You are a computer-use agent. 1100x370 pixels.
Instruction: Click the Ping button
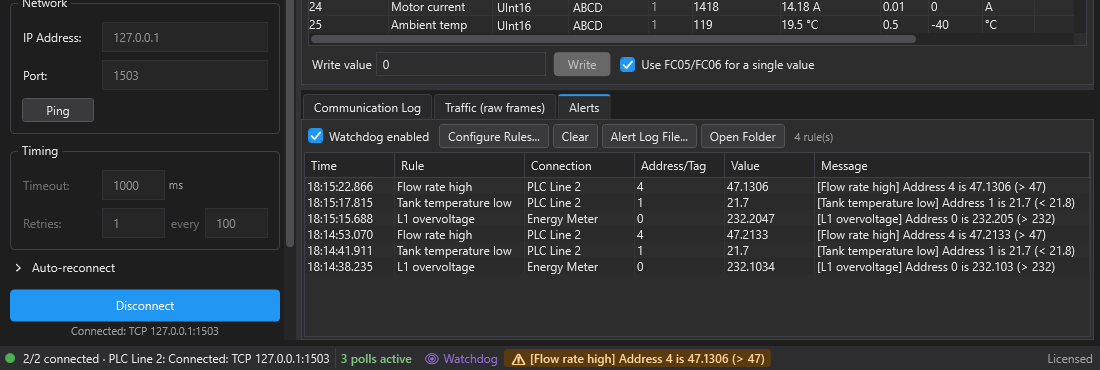pyautogui.click(x=58, y=110)
